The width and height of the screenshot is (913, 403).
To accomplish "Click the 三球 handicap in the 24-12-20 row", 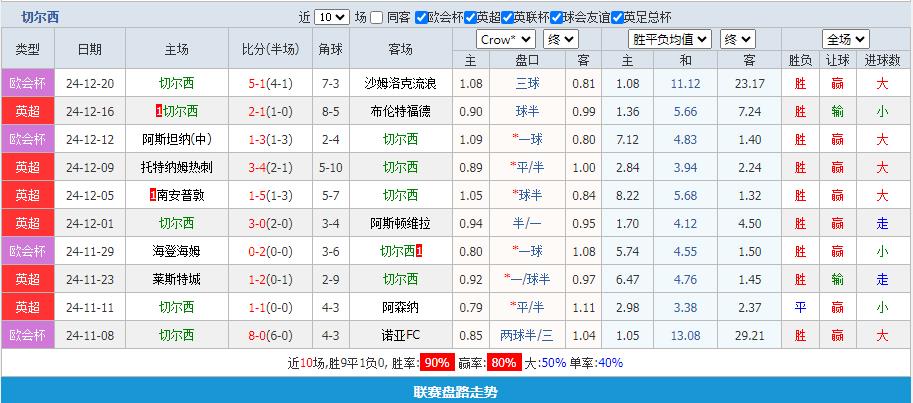I will tap(528, 83).
